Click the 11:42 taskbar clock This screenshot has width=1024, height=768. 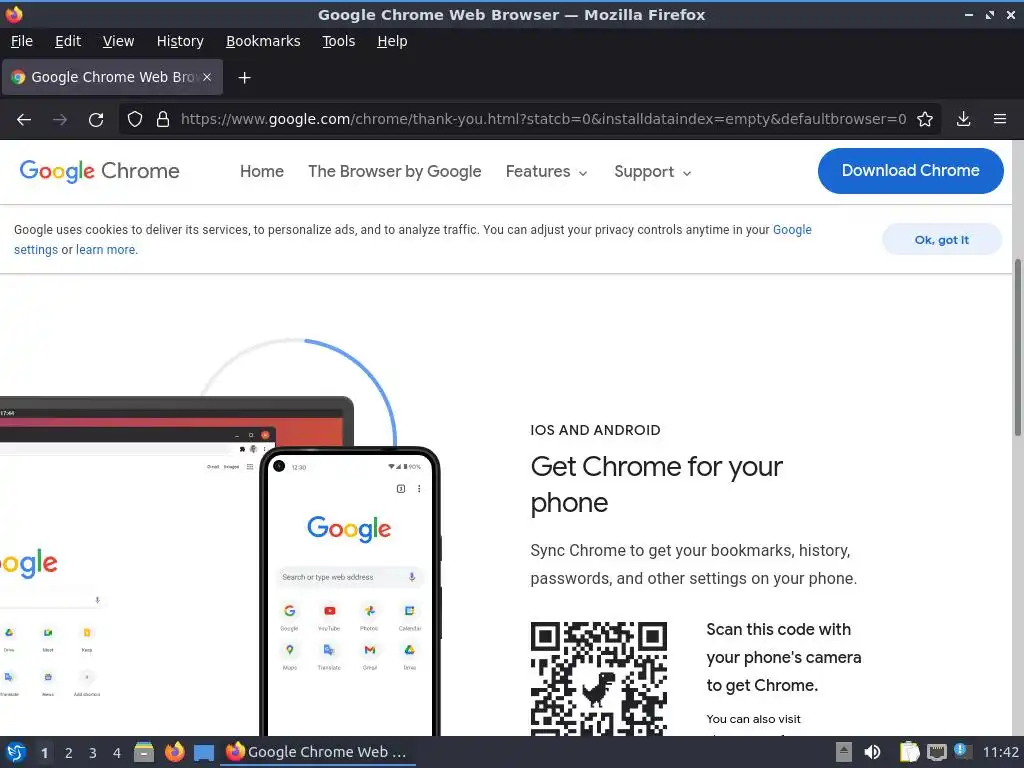pyautogui.click(x=1000, y=752)
